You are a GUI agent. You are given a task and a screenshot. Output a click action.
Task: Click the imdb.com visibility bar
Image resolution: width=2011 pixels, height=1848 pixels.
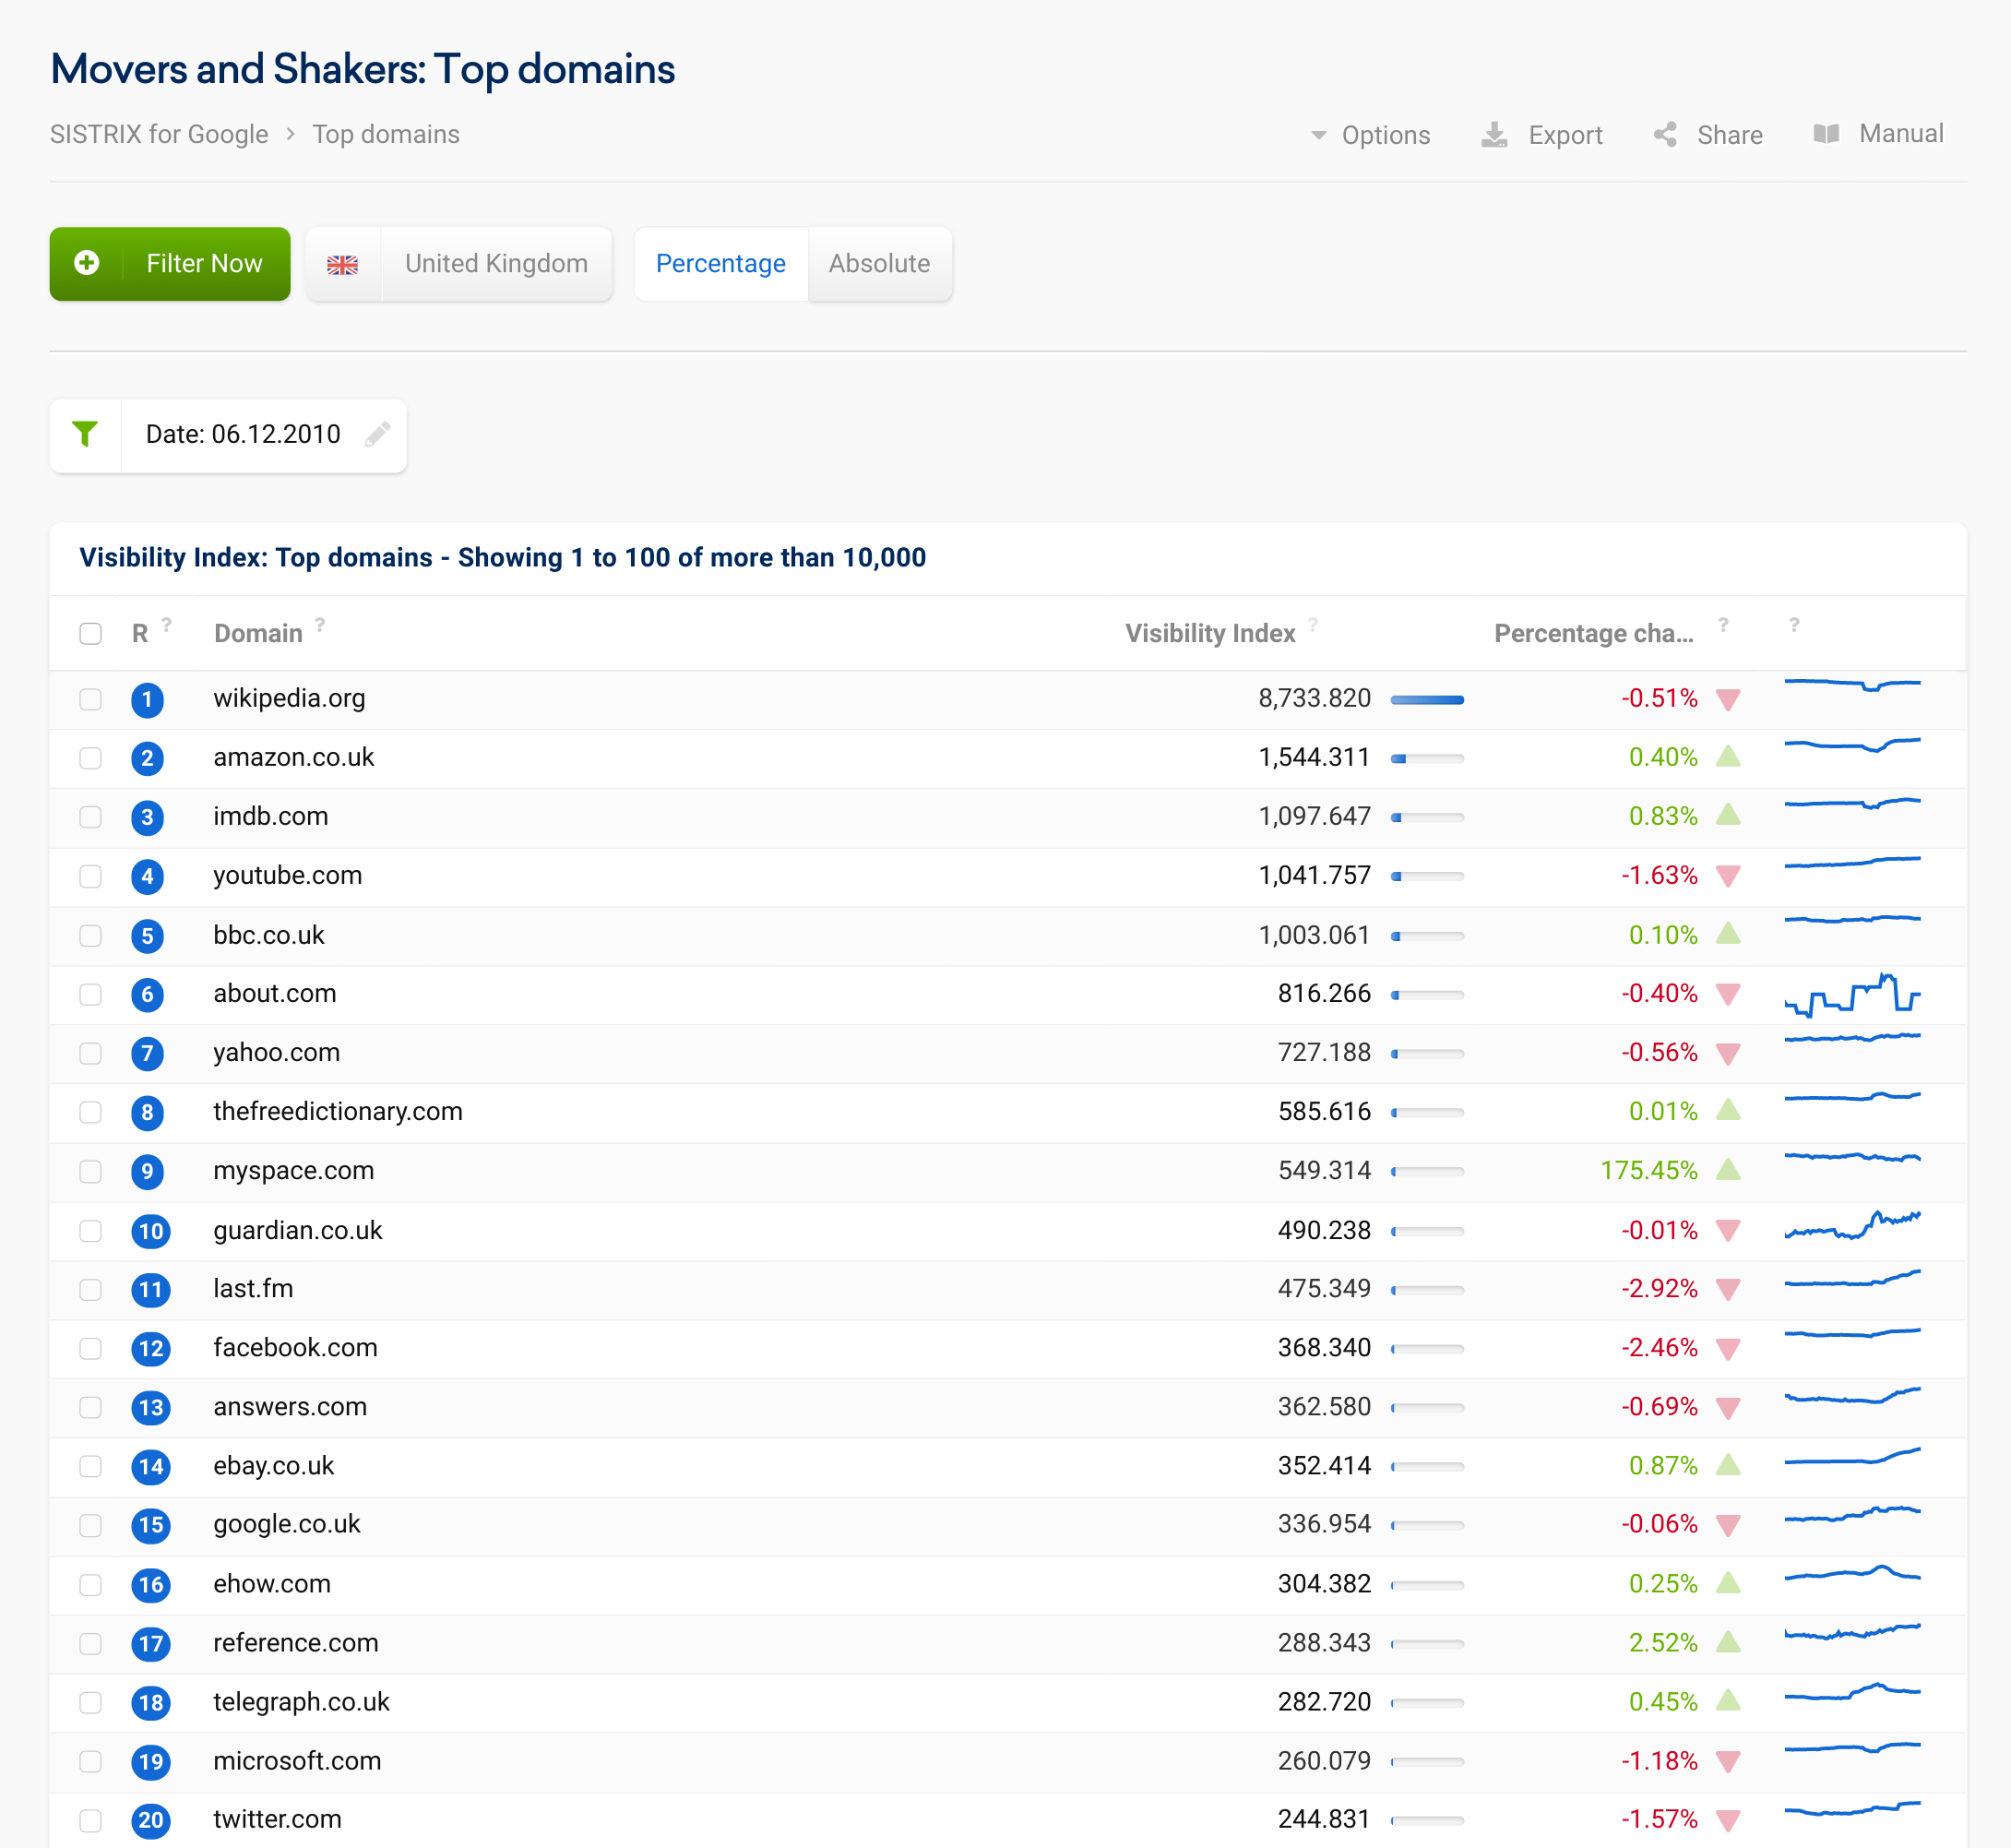point(1427,818)
